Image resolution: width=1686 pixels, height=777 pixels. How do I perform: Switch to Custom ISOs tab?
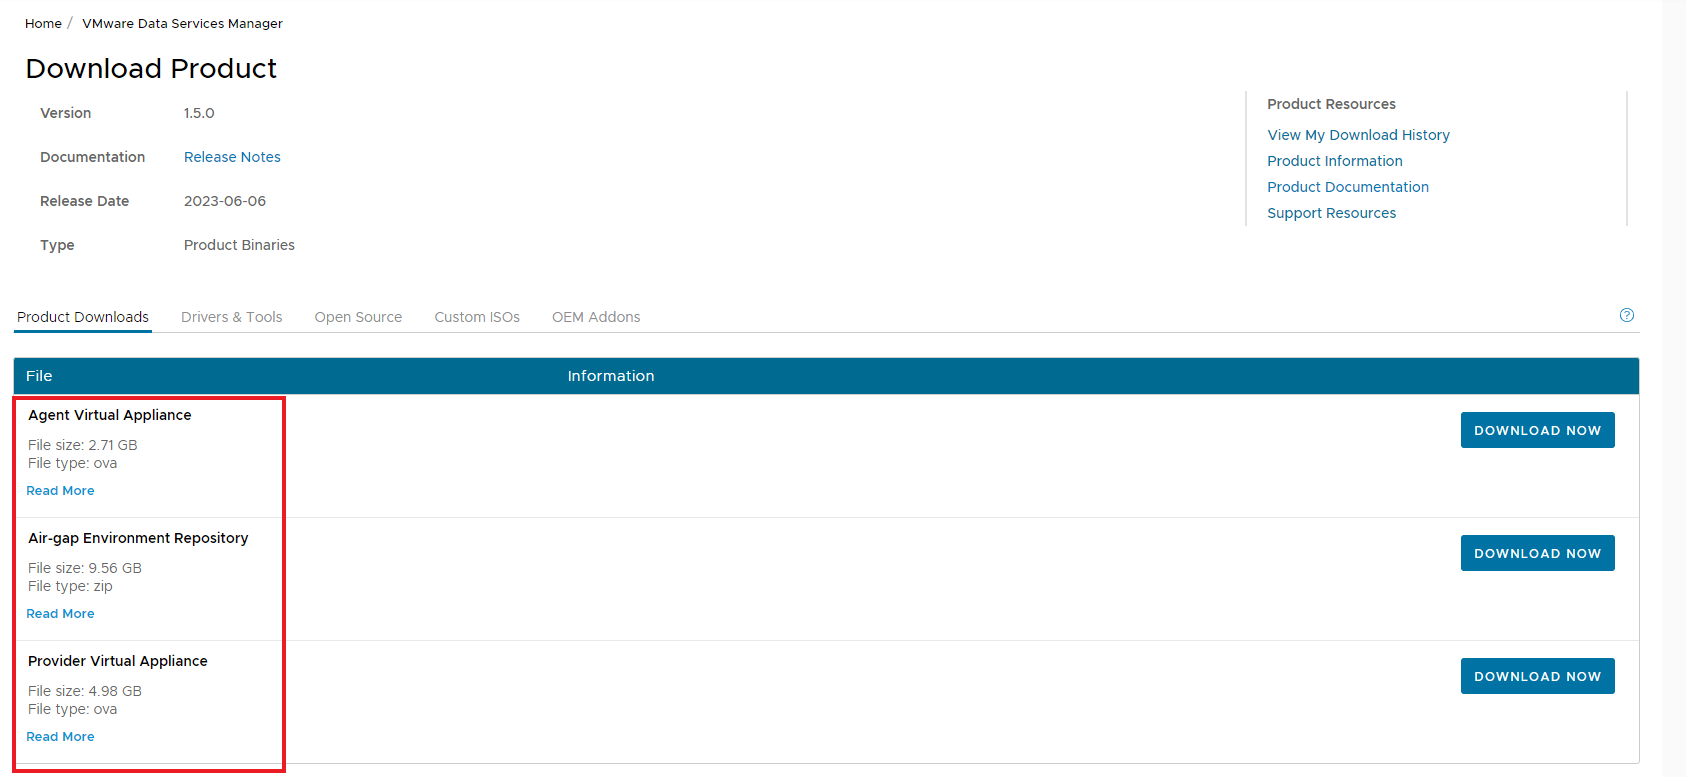pos(477,317)
